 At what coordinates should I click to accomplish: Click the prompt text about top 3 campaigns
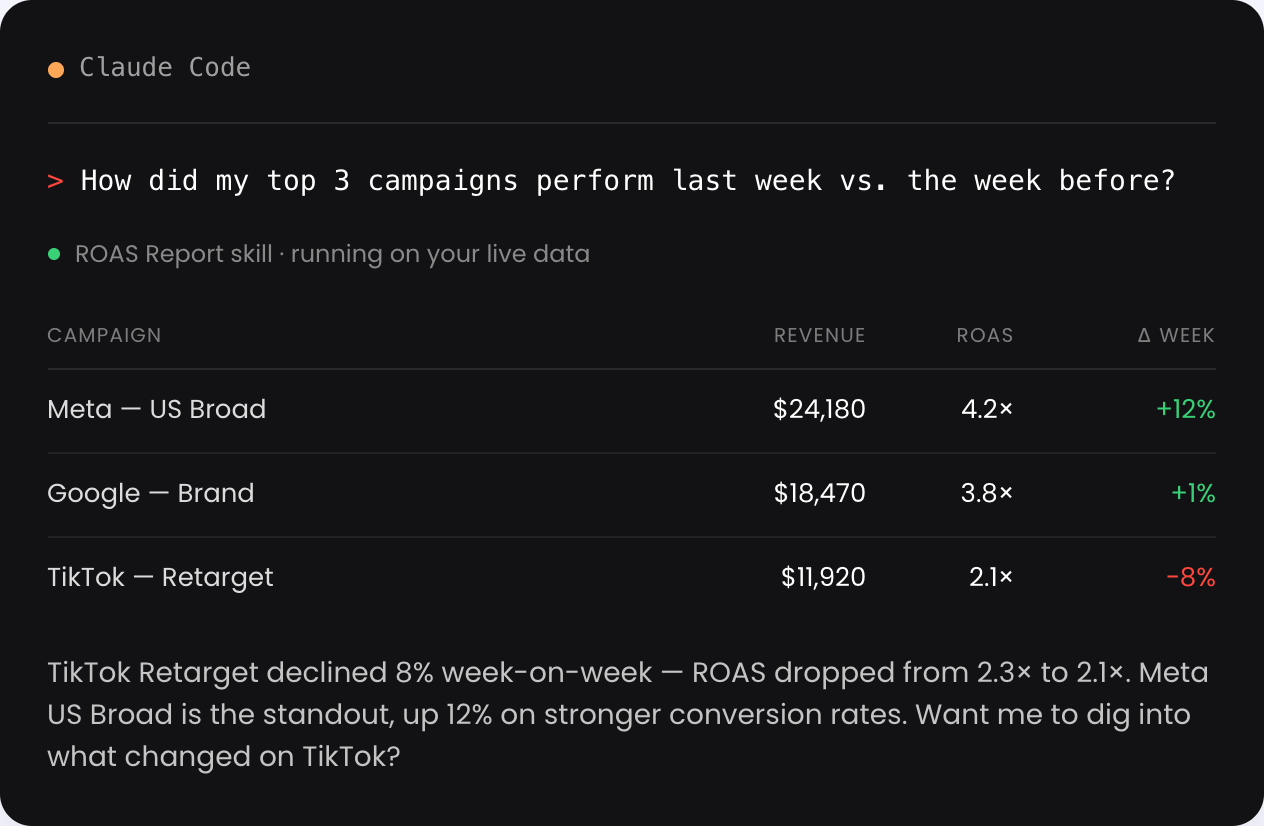628,181
